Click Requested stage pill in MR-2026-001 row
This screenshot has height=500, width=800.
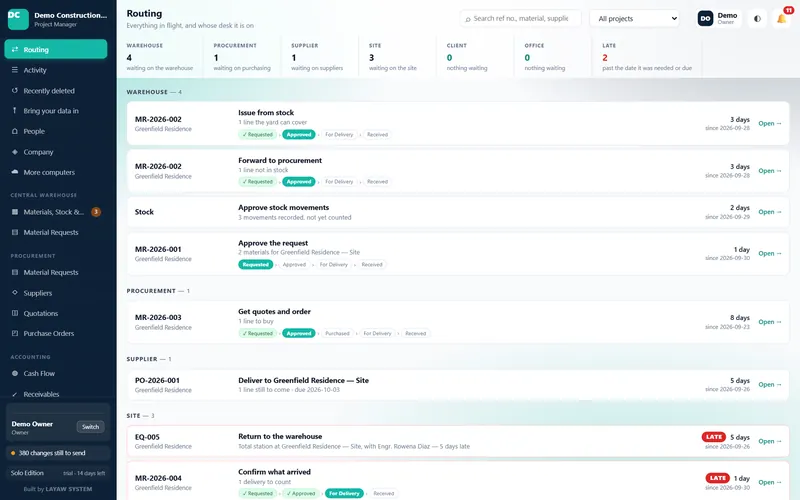pos(256,264)
